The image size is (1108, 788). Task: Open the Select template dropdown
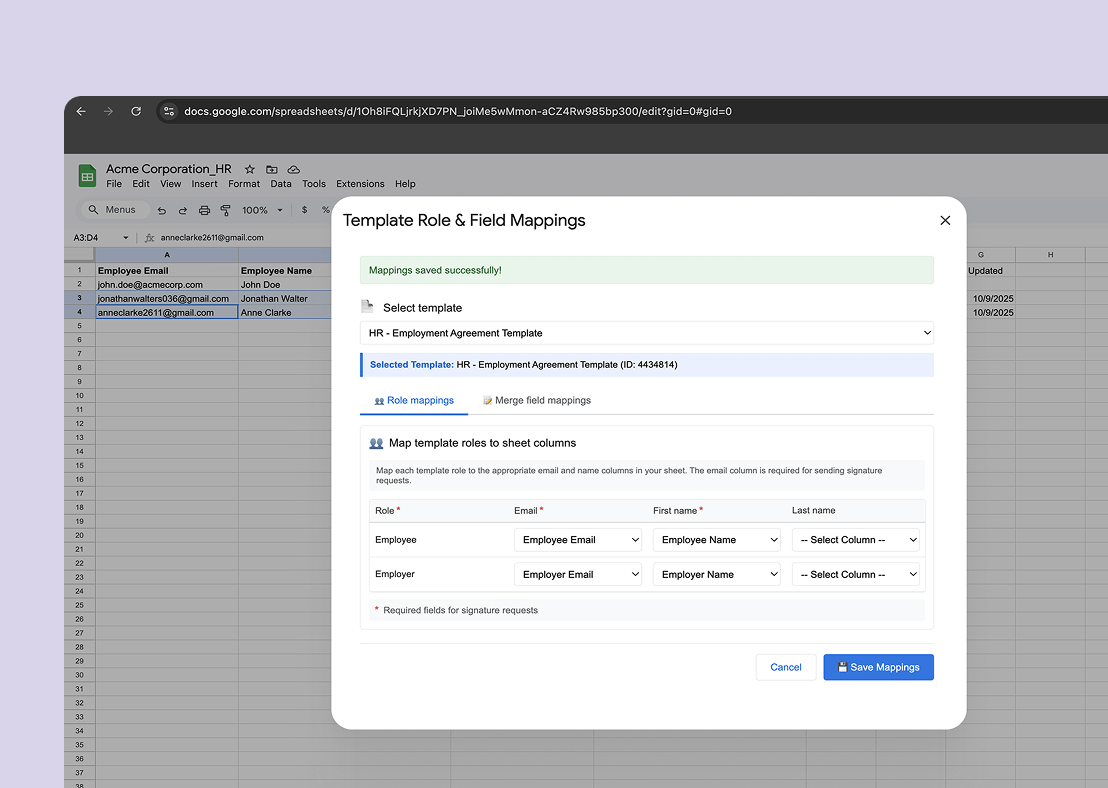pyautogui.click(x=646, y=333)
